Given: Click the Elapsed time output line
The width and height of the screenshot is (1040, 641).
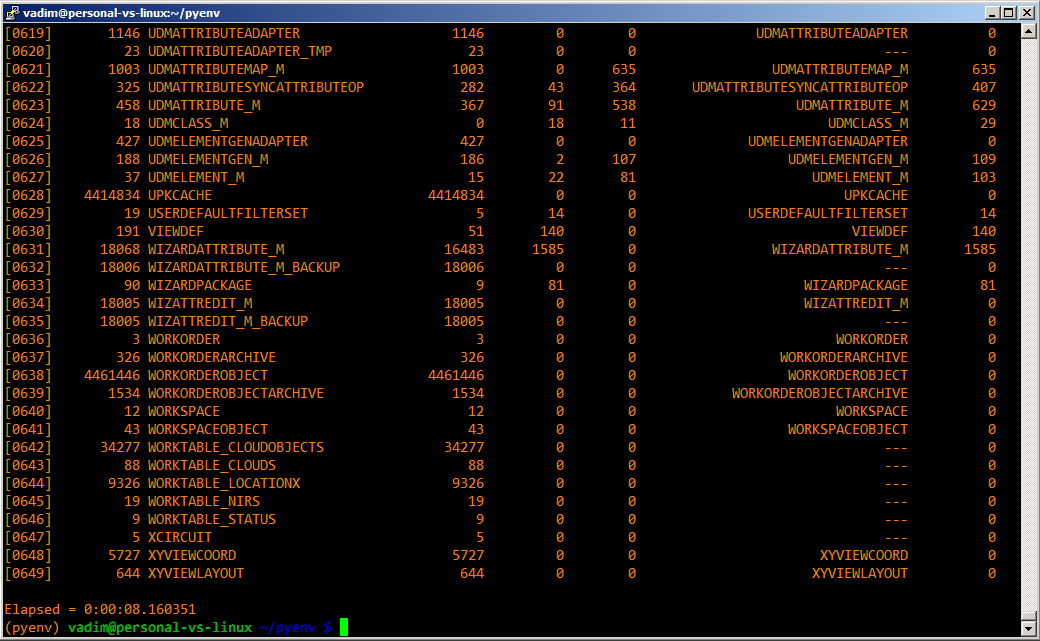Looking at the screenshot, I should 100,609.
